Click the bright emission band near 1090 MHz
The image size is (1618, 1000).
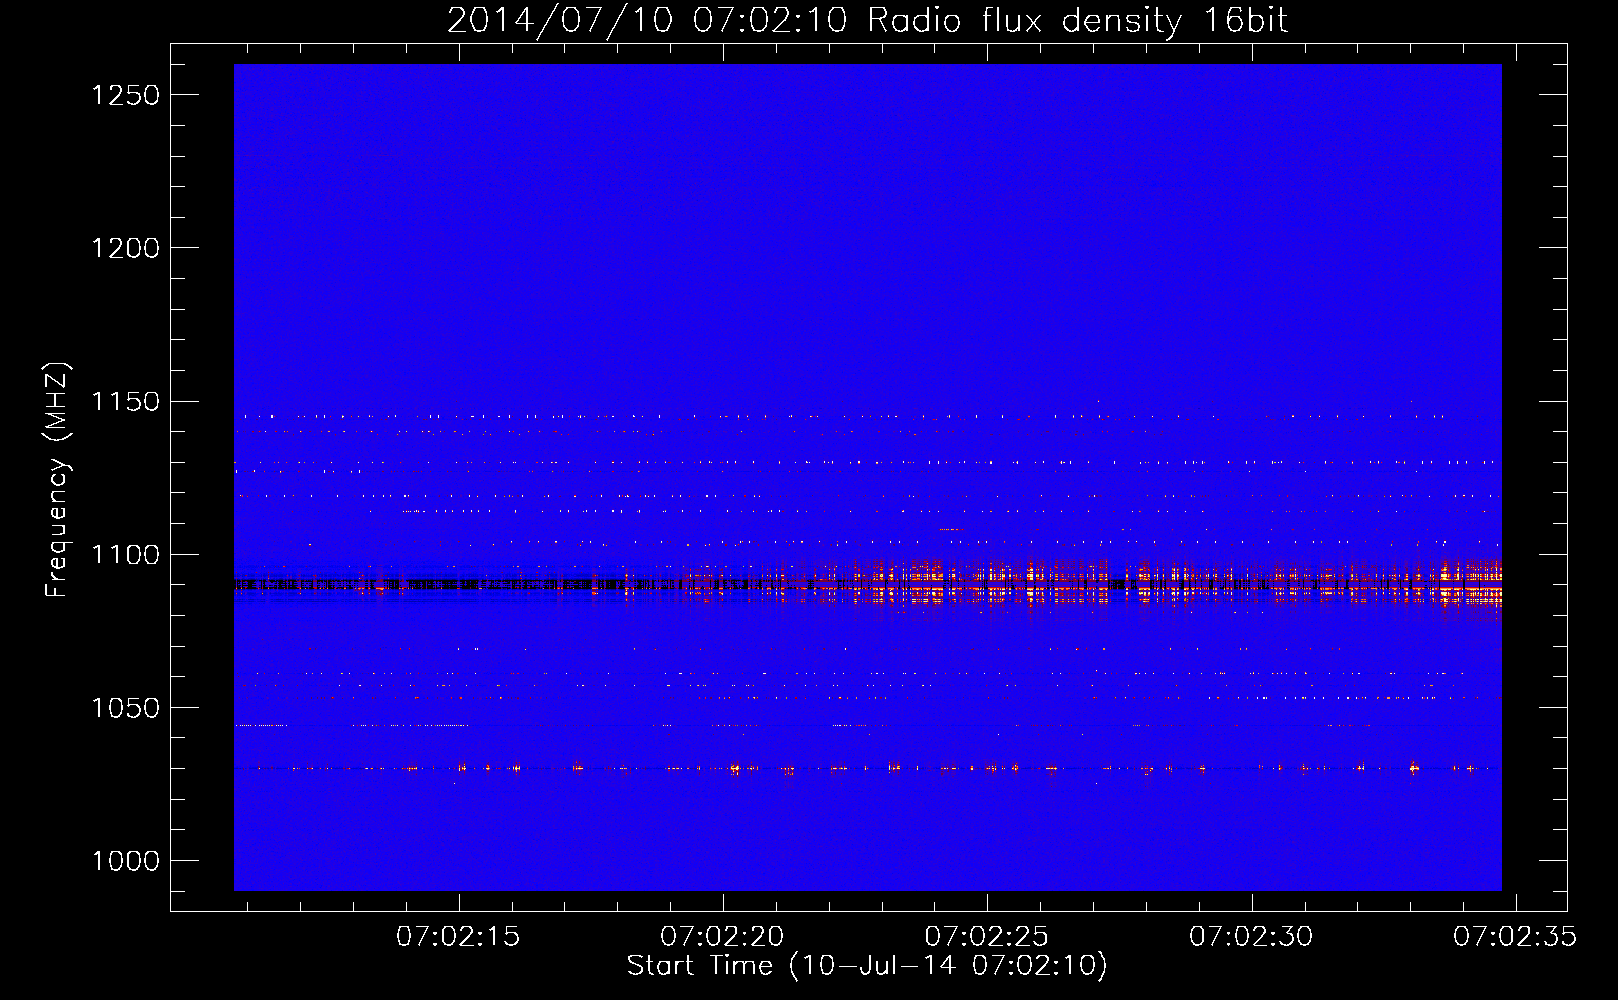[x=867, y=584]
